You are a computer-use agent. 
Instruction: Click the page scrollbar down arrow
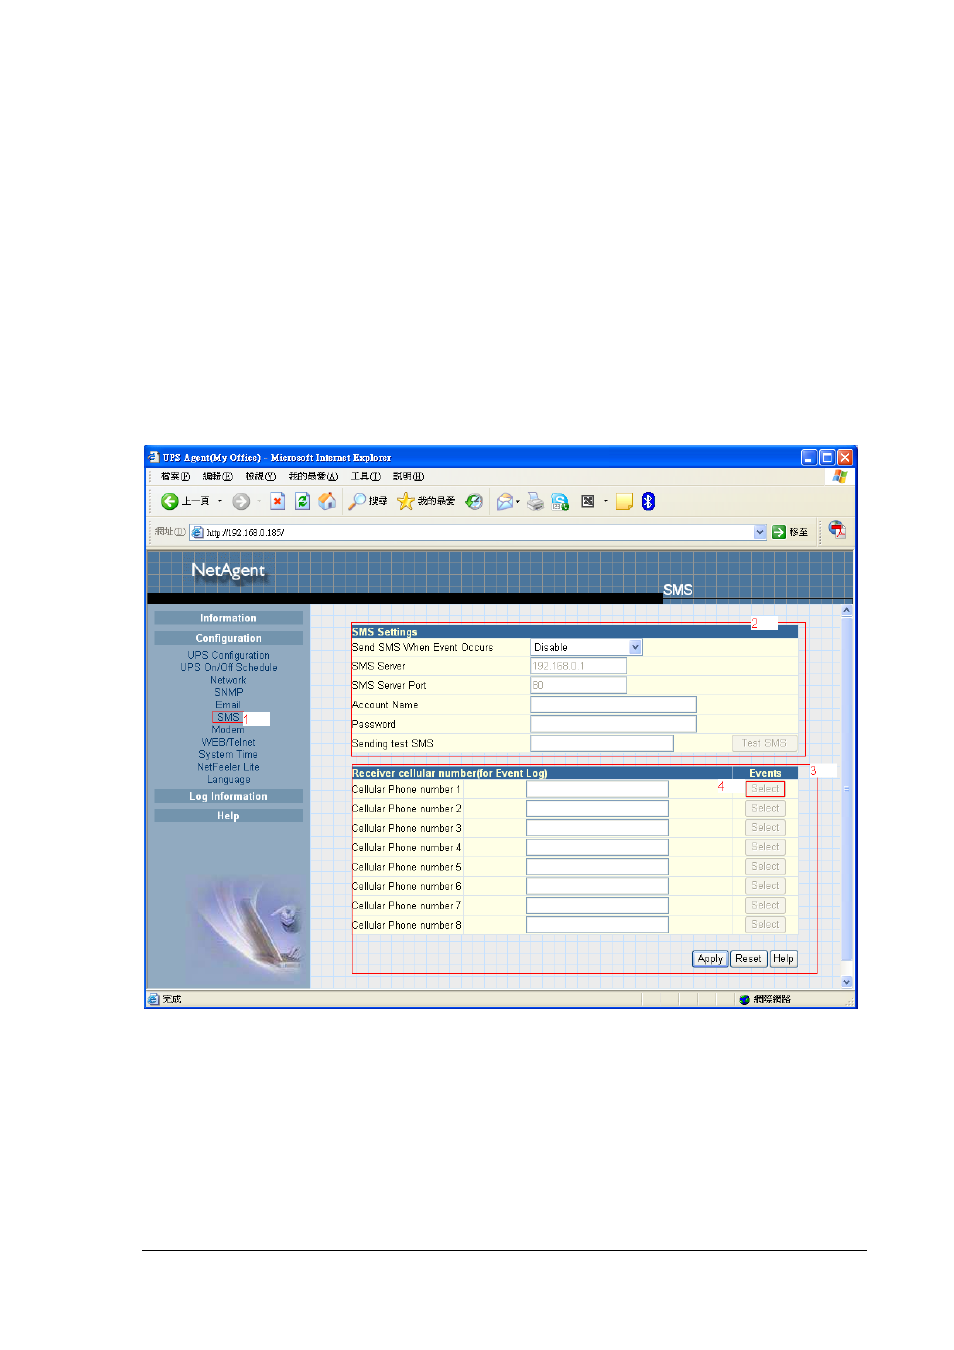click(x=846, y=982)
